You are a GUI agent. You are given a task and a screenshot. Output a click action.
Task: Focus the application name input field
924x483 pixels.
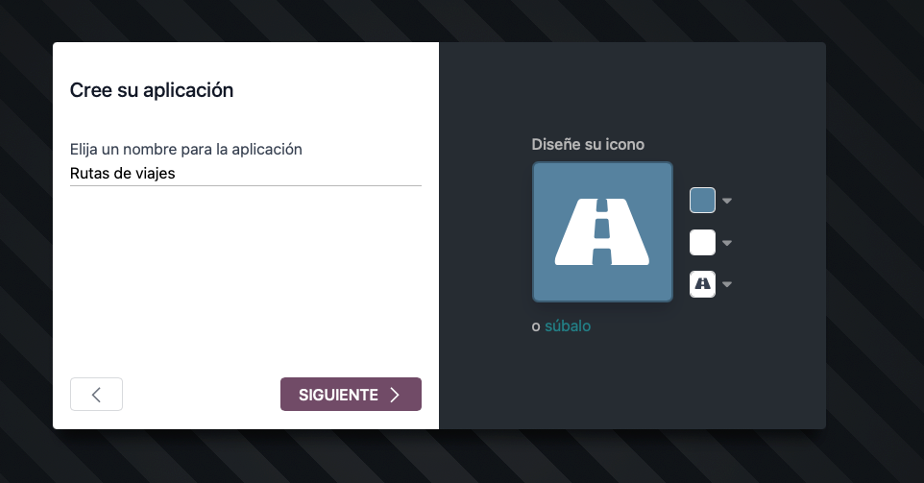pyautogui.click(x=246, y=174)
